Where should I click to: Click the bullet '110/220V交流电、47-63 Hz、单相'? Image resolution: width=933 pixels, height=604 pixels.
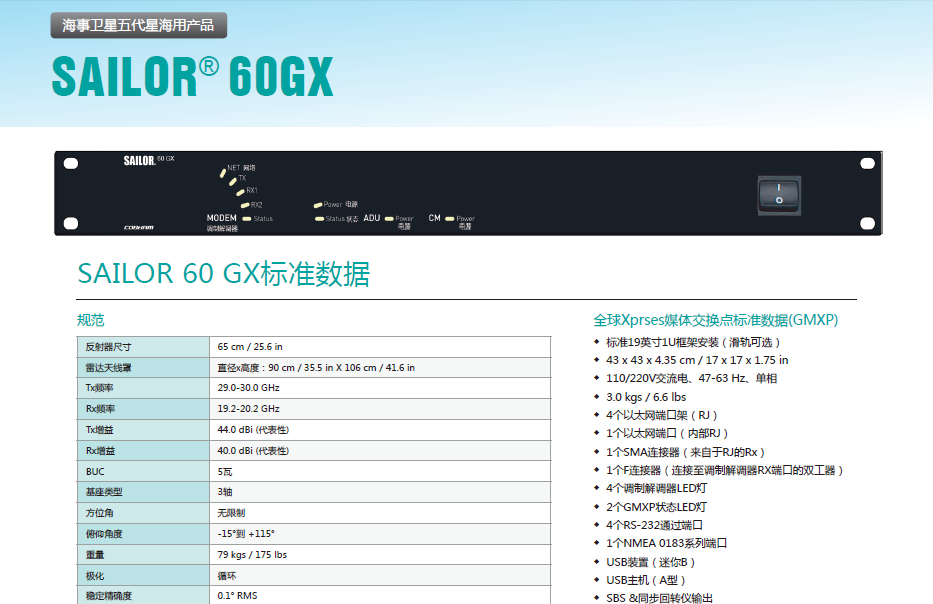click(691, 378)
